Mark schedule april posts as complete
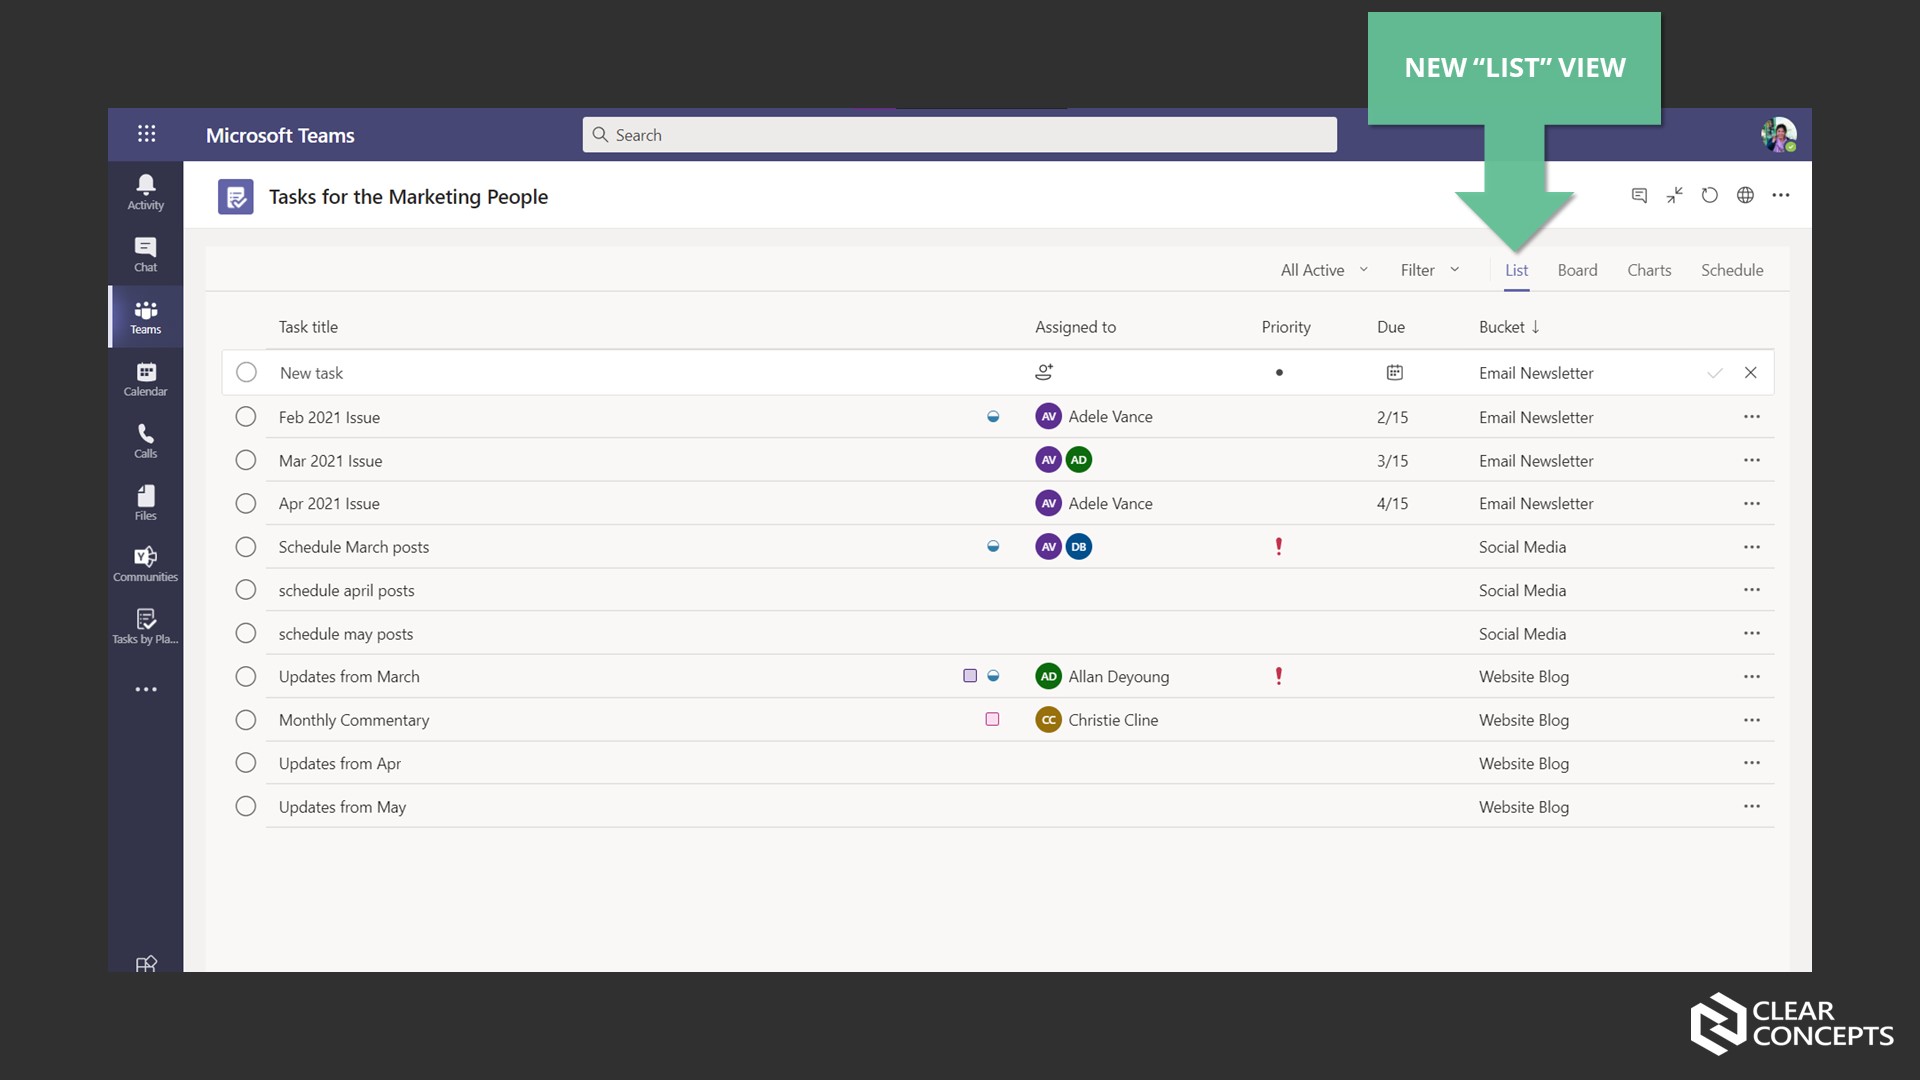 point(246,590)
